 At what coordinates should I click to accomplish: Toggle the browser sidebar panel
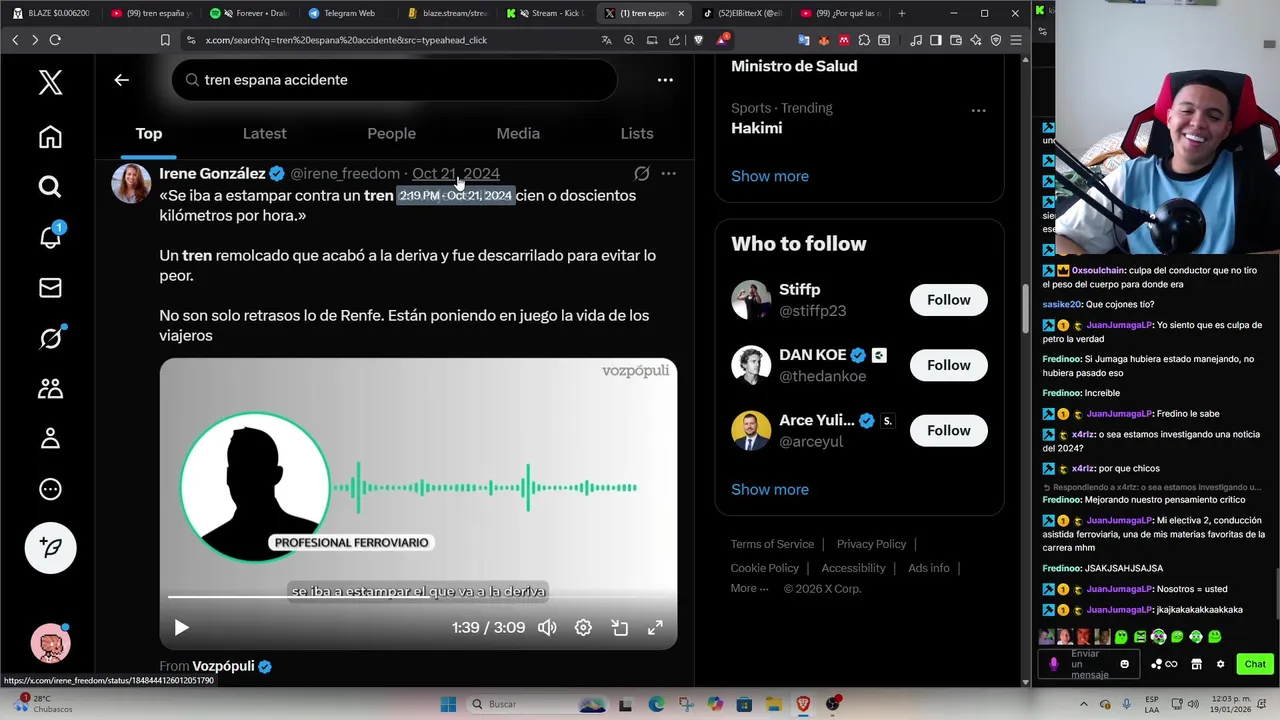pyautogui.click(x=936, y=40)
